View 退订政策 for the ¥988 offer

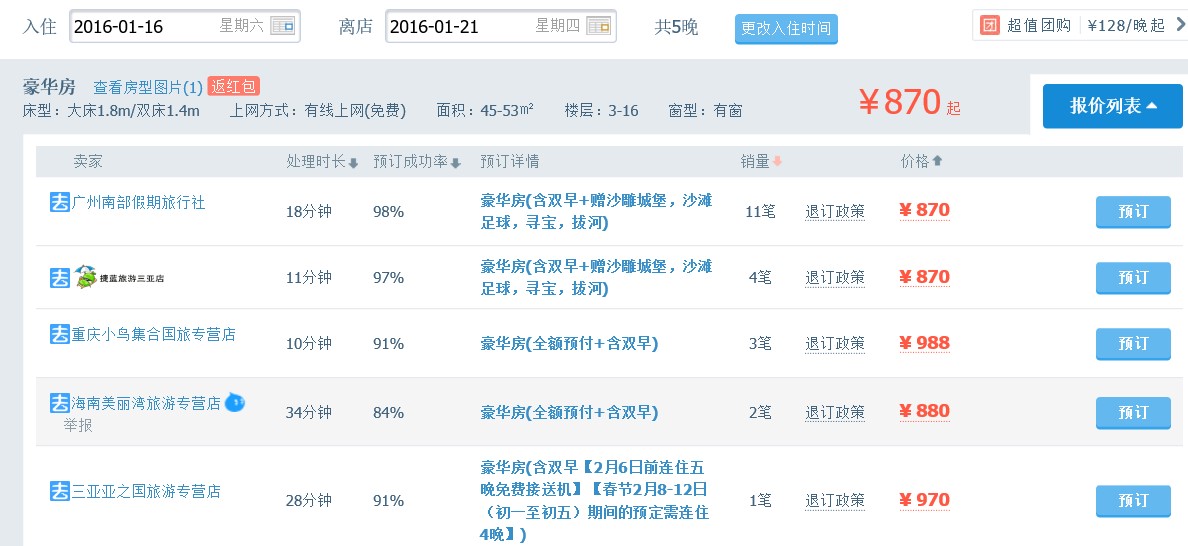[x=834, y=343]
